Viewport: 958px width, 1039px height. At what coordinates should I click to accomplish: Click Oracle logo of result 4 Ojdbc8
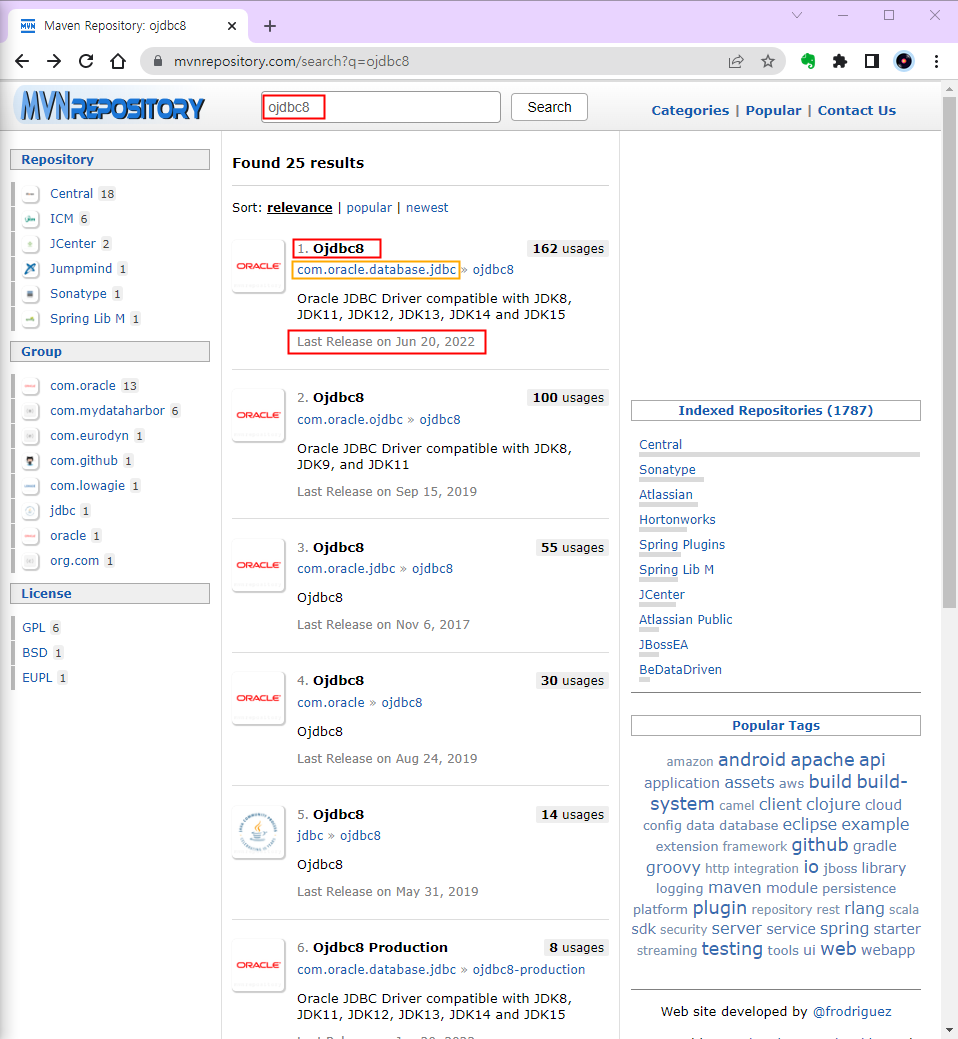(258, 698)
